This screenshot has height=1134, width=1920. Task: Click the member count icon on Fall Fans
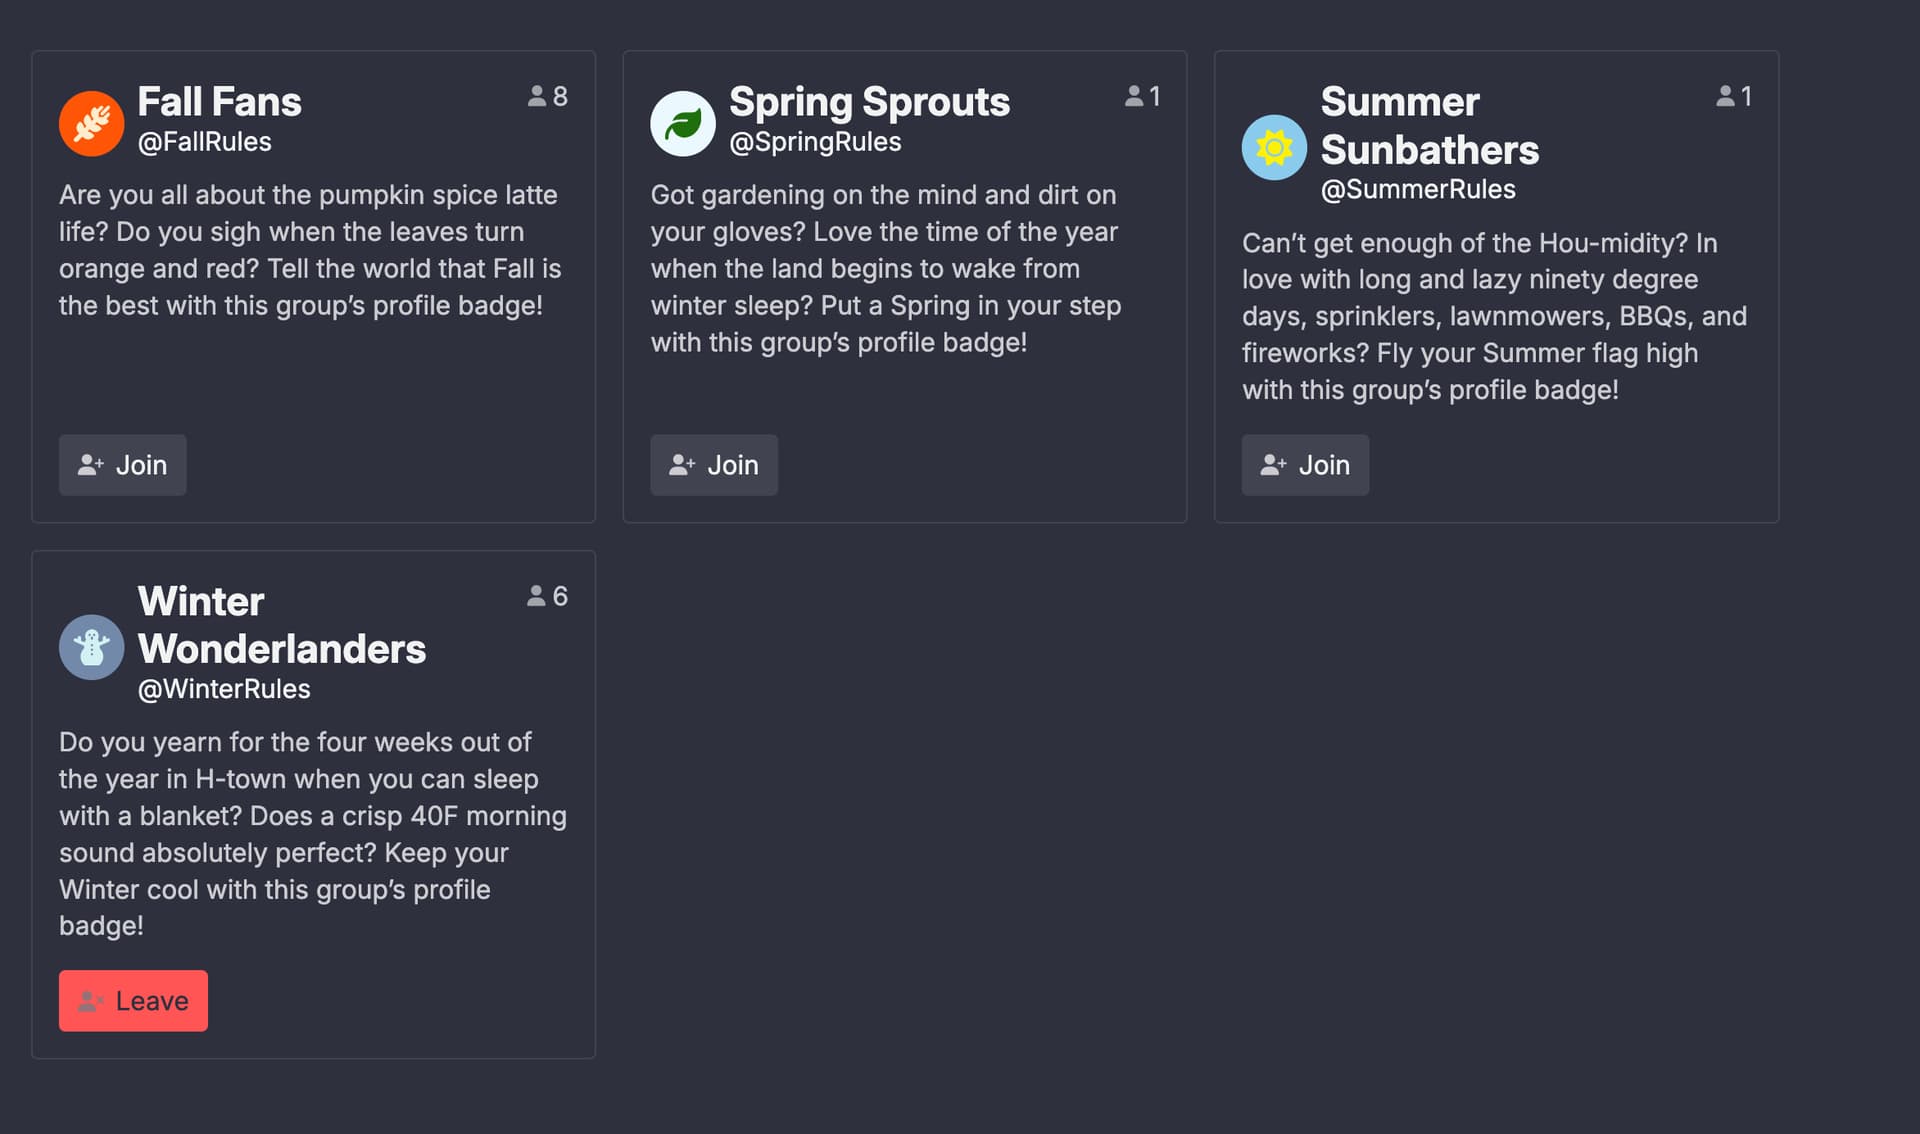pos(537,96)
